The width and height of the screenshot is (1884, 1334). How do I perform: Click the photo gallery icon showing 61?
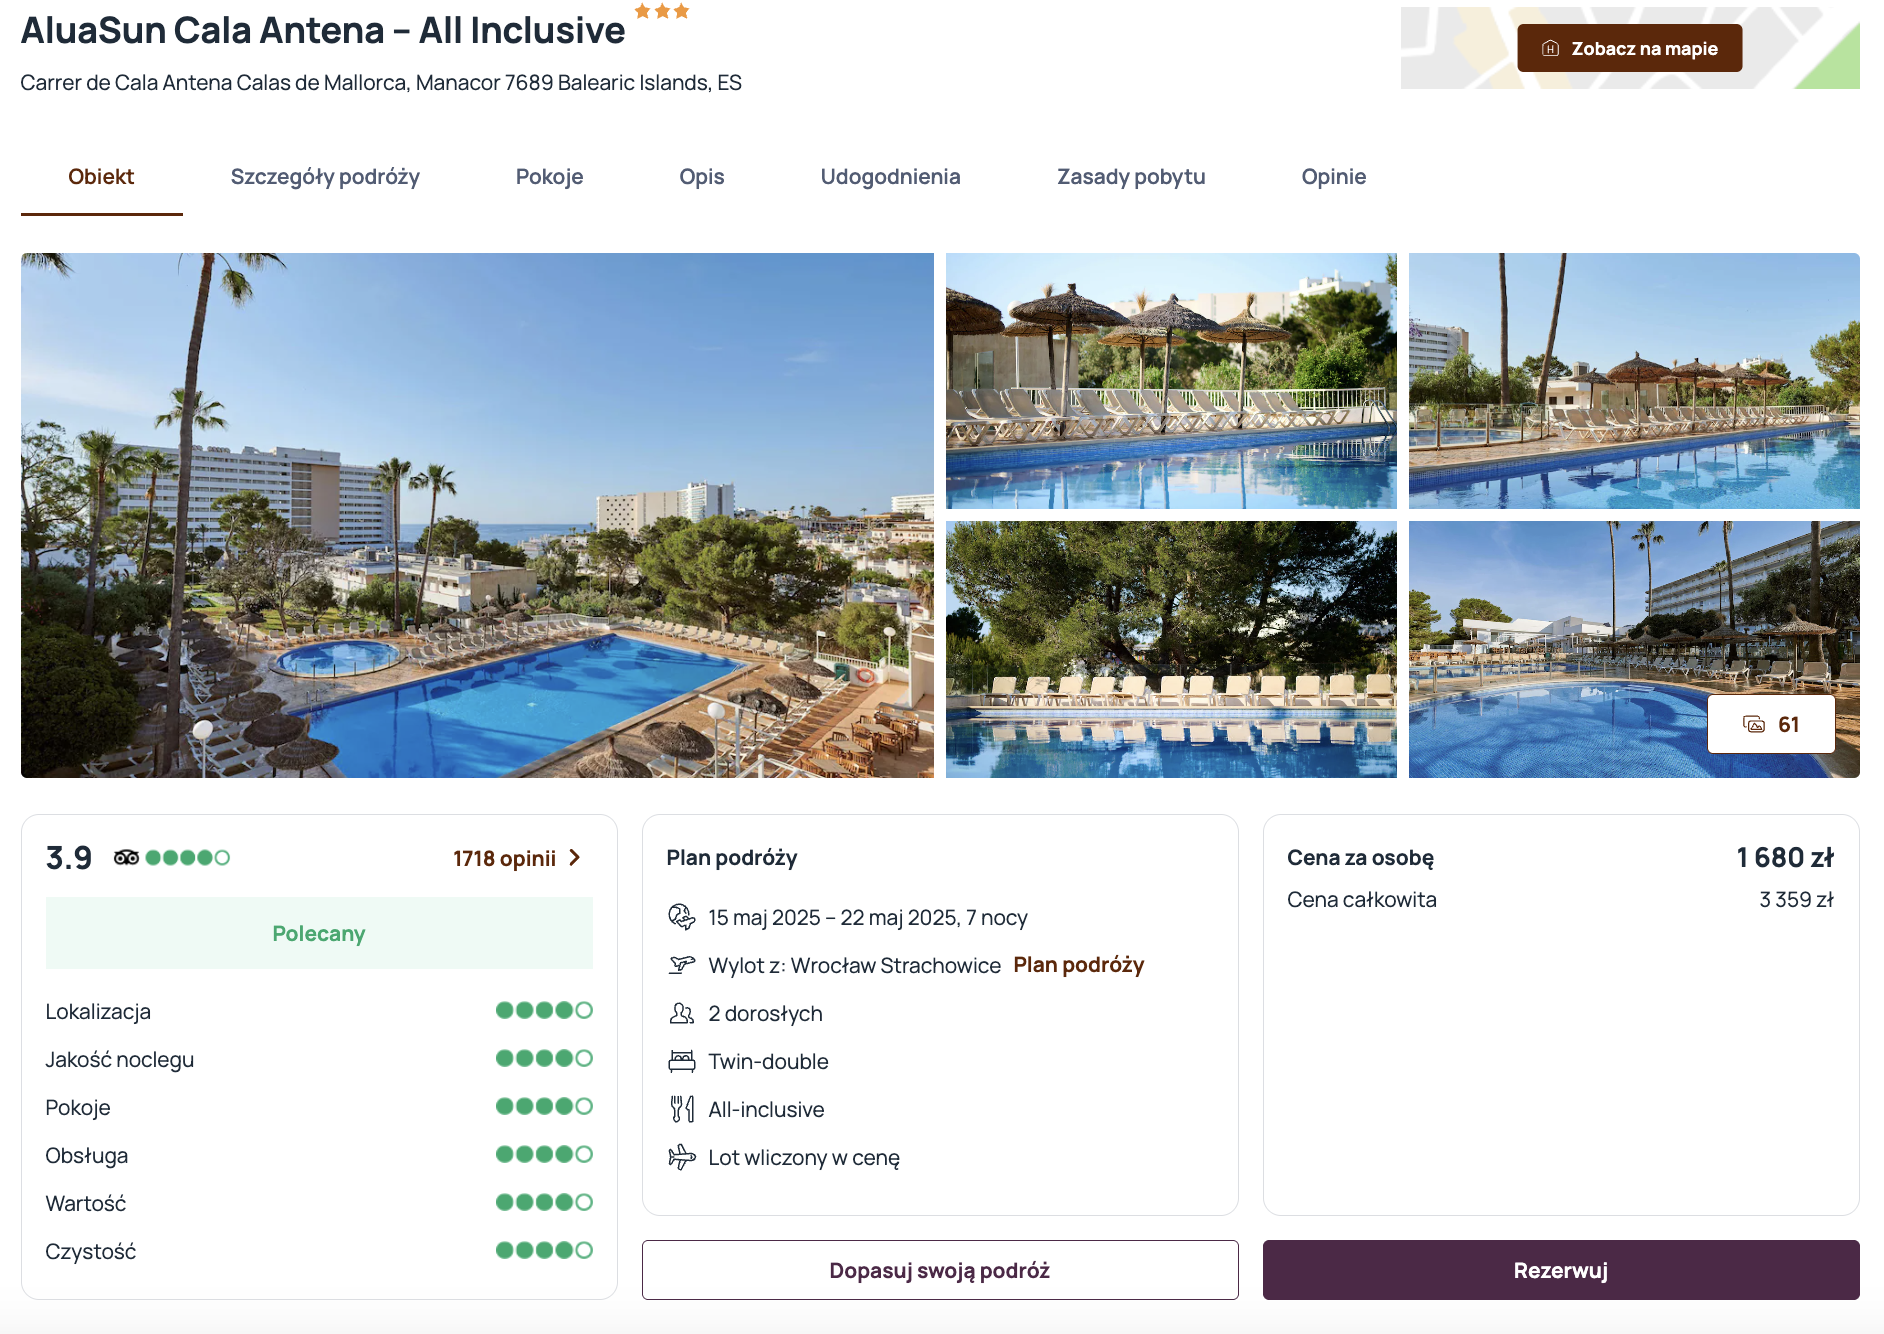pyautogui.click(x=1755, y=725)
